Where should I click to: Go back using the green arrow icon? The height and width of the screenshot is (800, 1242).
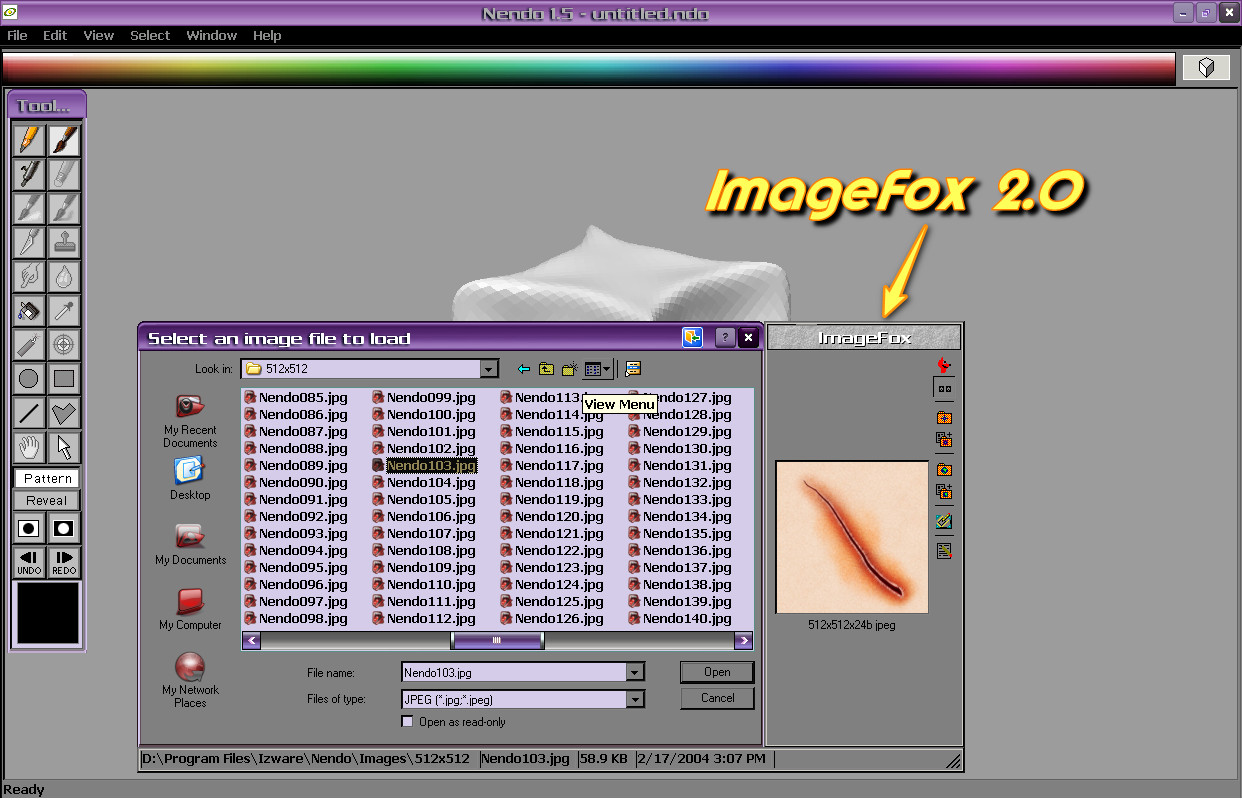(x=524, y=369)
